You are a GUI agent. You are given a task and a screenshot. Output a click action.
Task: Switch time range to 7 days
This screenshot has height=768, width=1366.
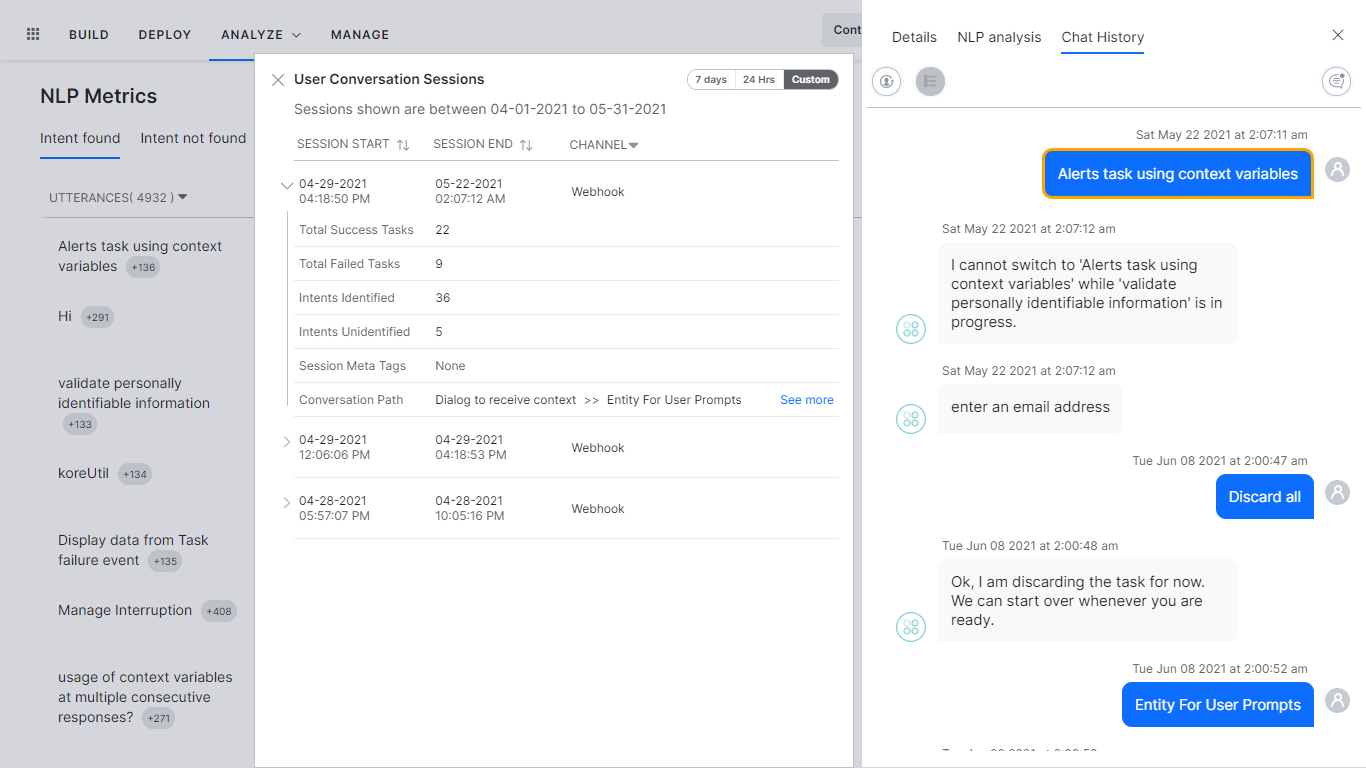710,79
